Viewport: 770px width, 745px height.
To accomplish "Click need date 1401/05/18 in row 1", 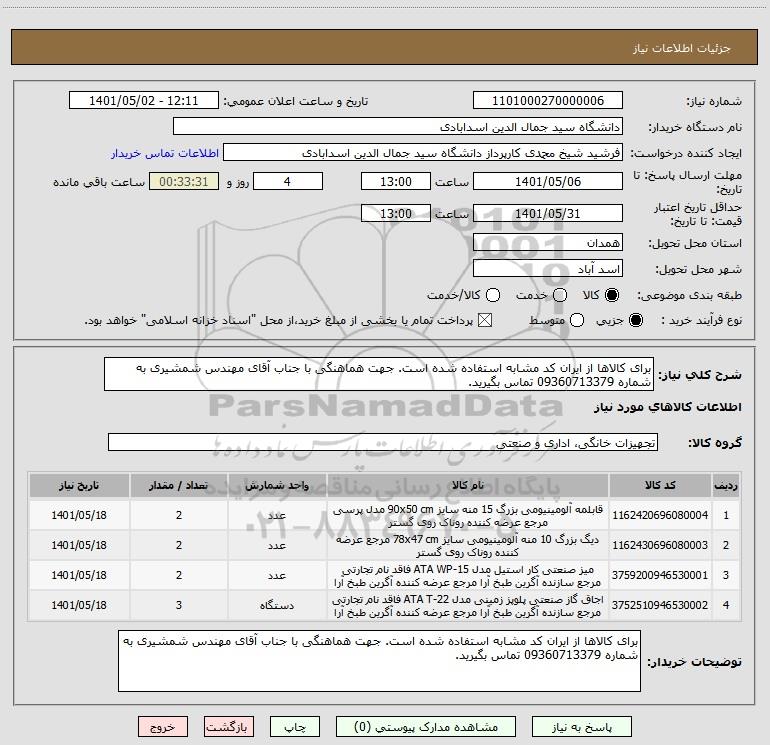I will coord(79,515).
